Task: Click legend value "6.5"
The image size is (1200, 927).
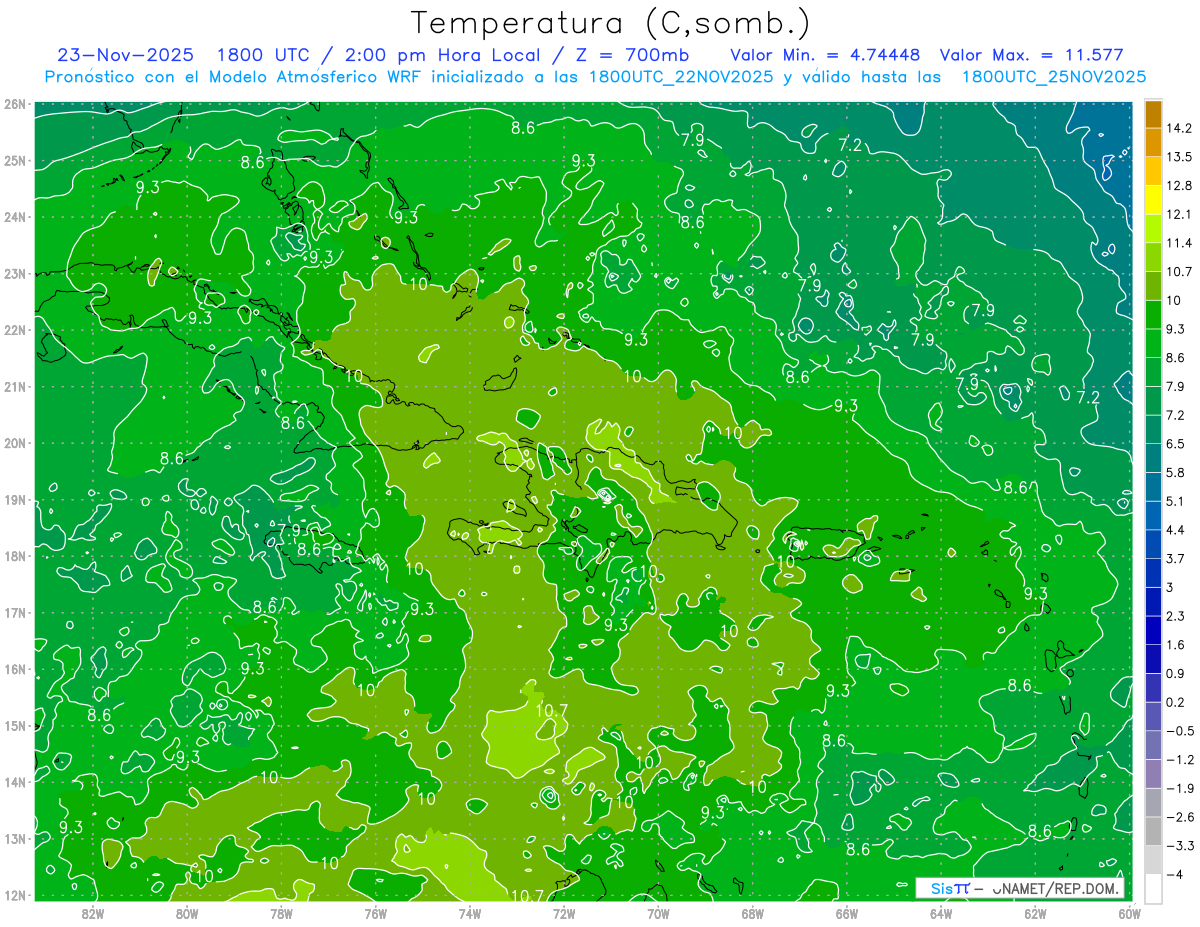Action: tap(1175, 443)
